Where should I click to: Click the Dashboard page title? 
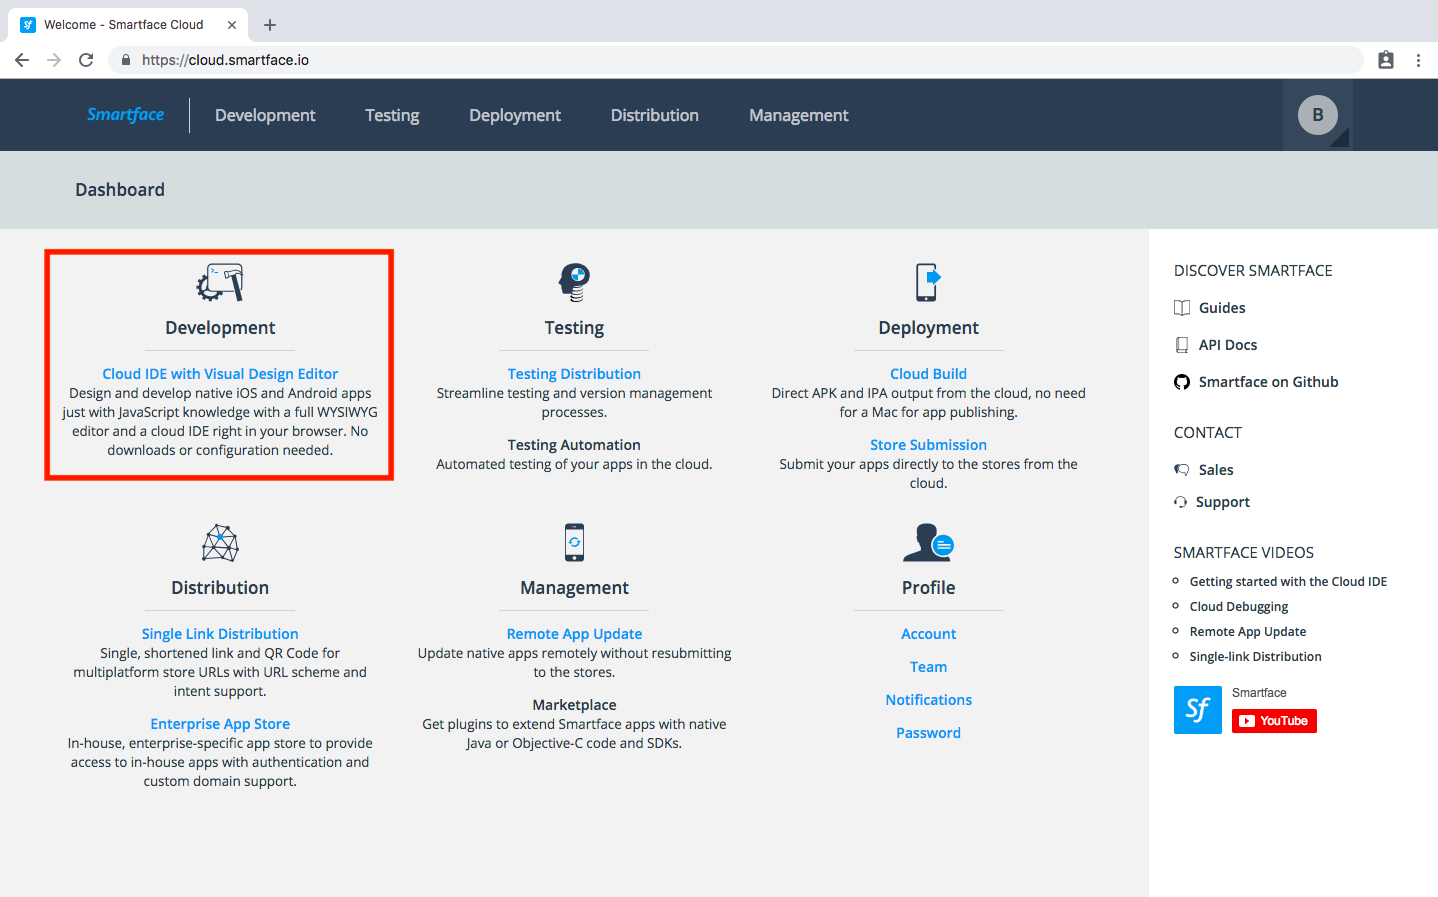[x=120, y=190]
